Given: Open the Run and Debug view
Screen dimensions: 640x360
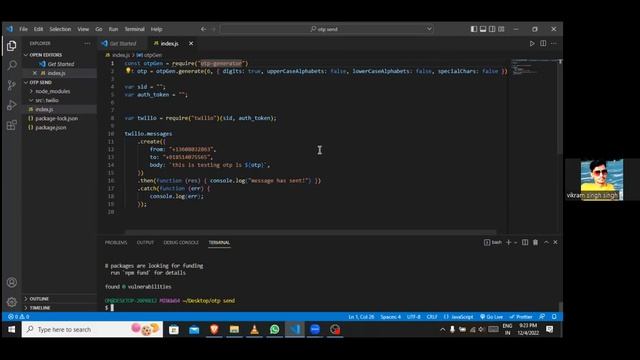Looking at the screenshot, I should pos(12,105).
